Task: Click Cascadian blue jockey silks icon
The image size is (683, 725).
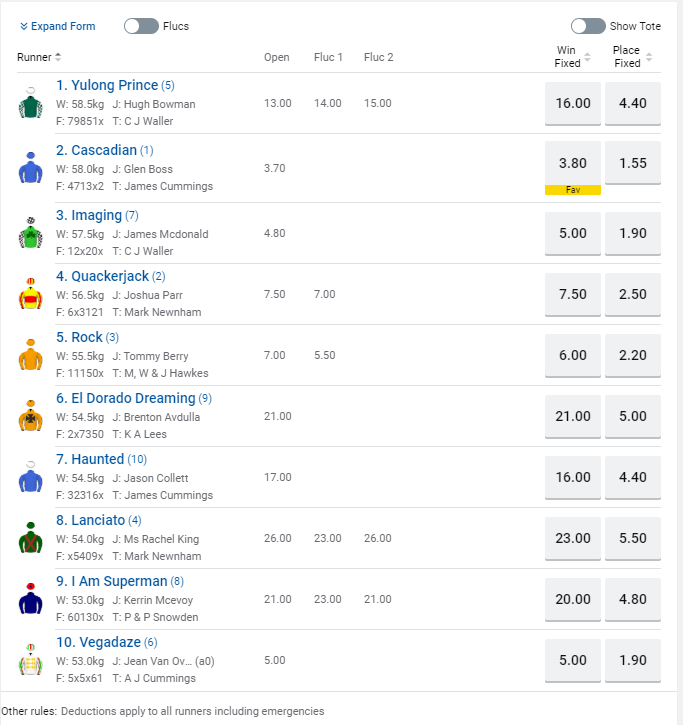Action: (x=31, y=168)
